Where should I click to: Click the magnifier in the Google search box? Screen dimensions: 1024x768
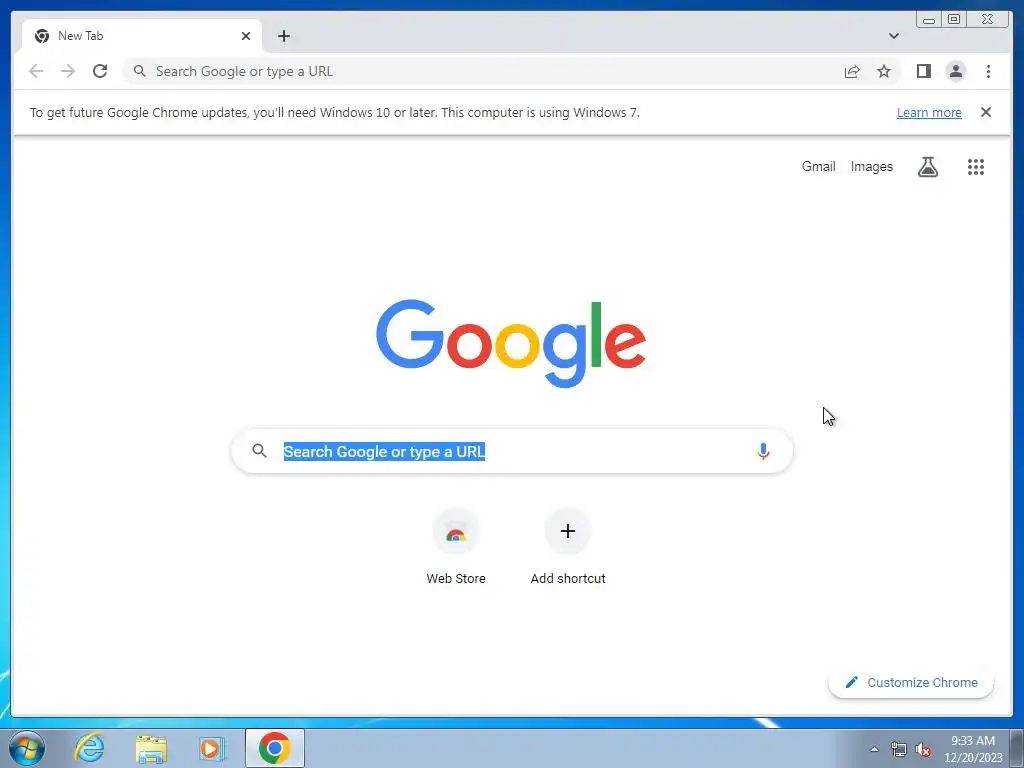[x=259, y=451]
